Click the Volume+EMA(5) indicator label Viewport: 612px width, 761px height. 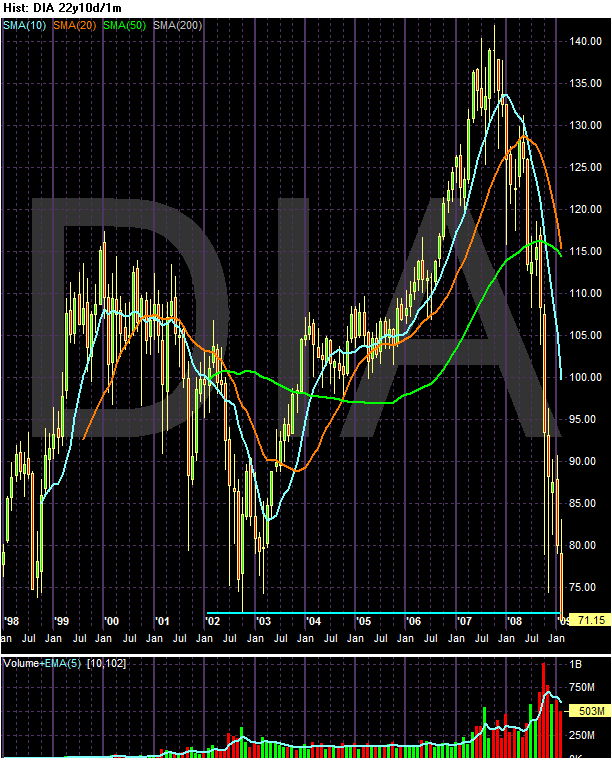tap(42, 663)
